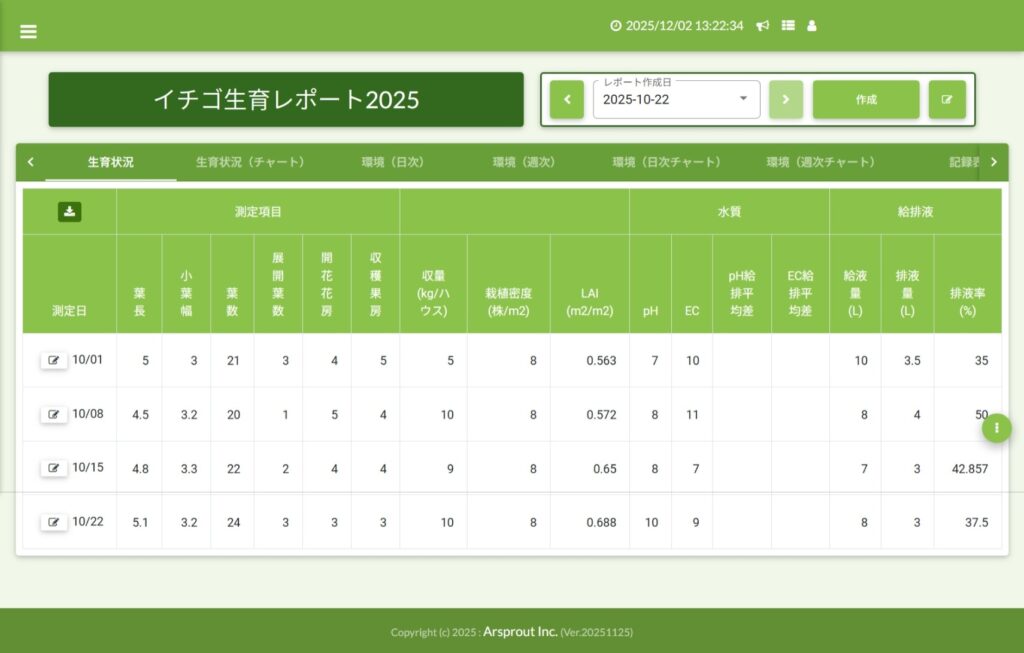This screenshot has width=1024, height=653.
Task: Open the hamburger navigation menu
Action: (x=28, y=31)
